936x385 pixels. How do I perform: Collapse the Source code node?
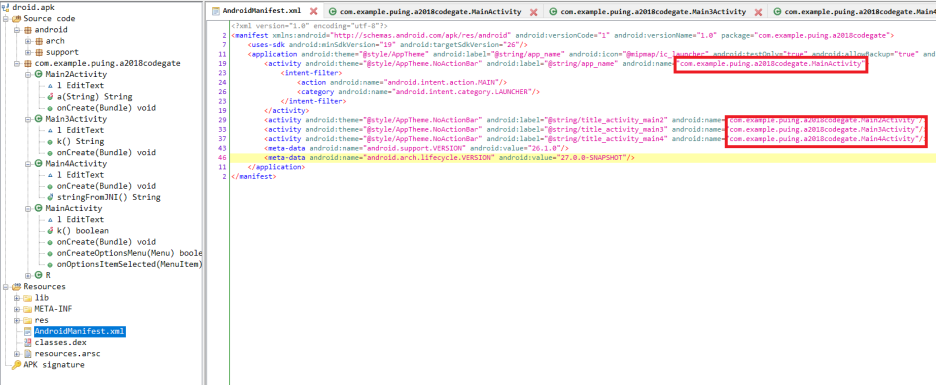click(5, 19)
